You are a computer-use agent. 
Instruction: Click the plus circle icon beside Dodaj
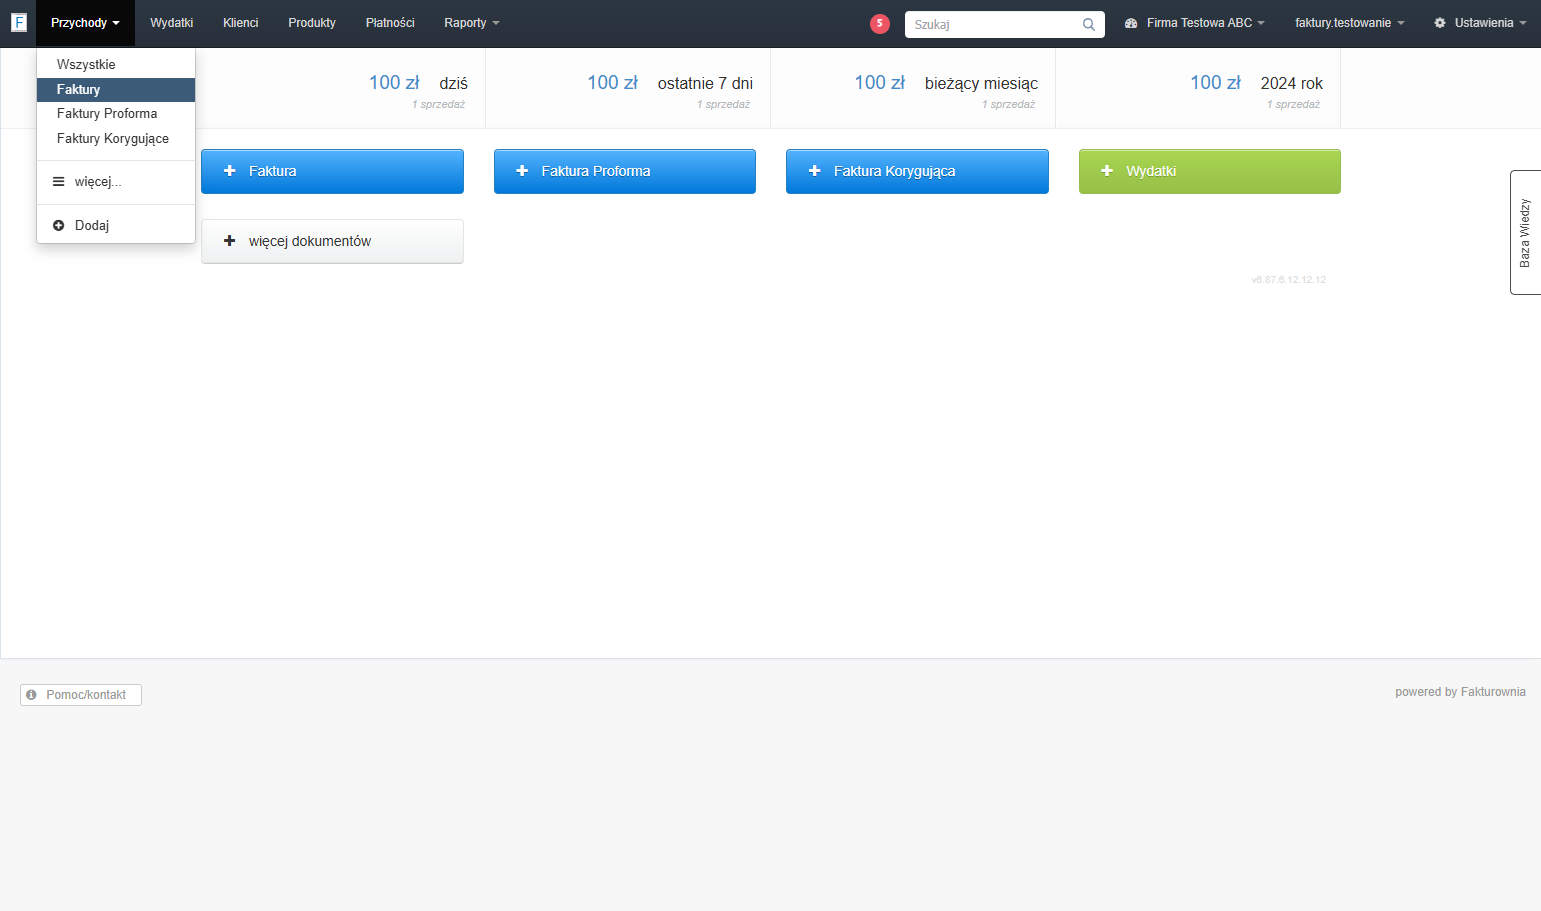58,225
